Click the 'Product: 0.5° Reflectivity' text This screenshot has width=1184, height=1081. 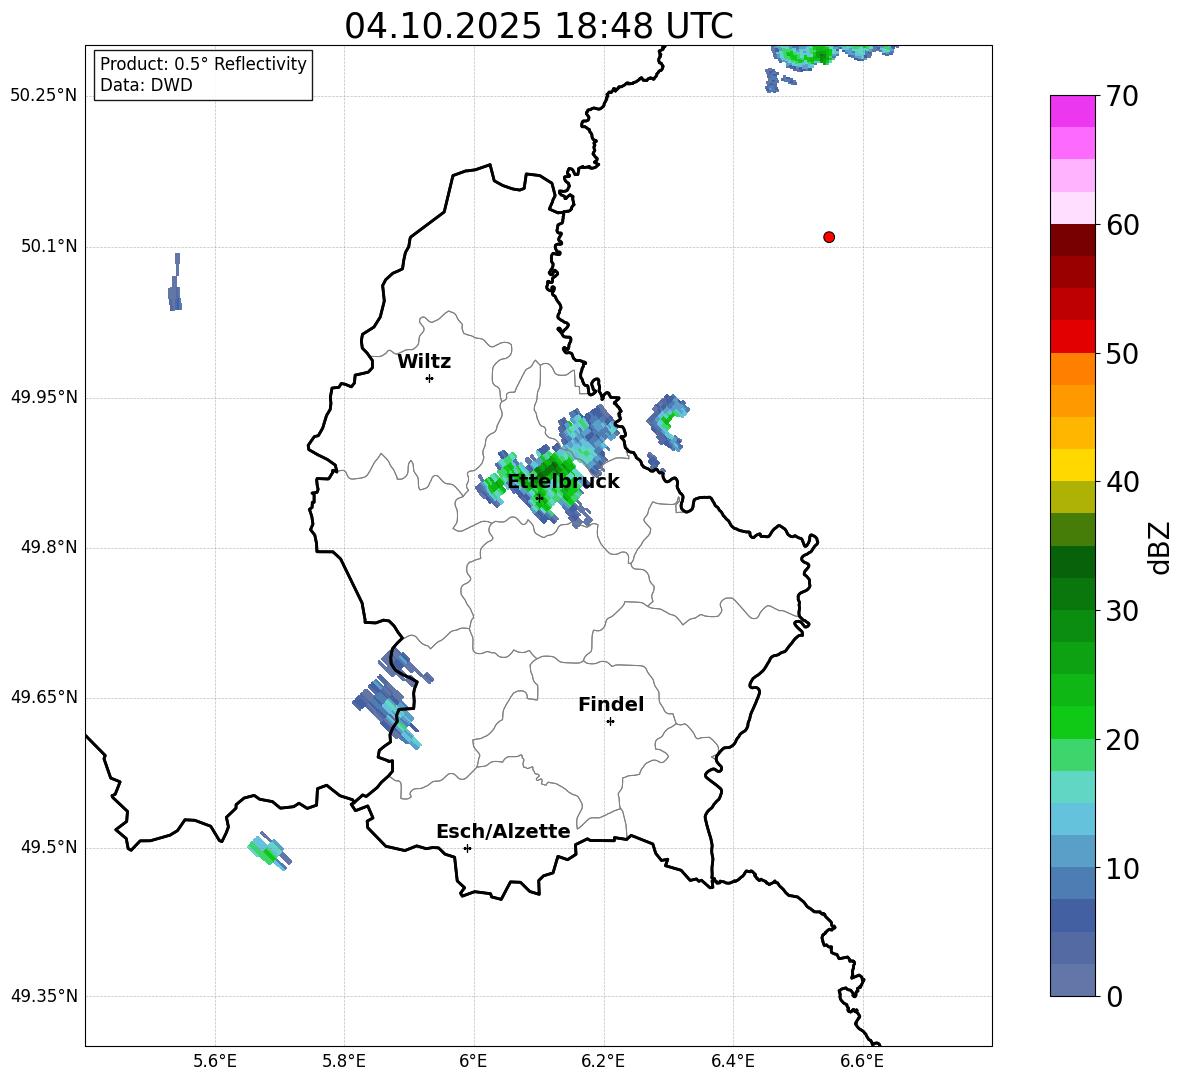pyautogui.click(x=203, y=64)
